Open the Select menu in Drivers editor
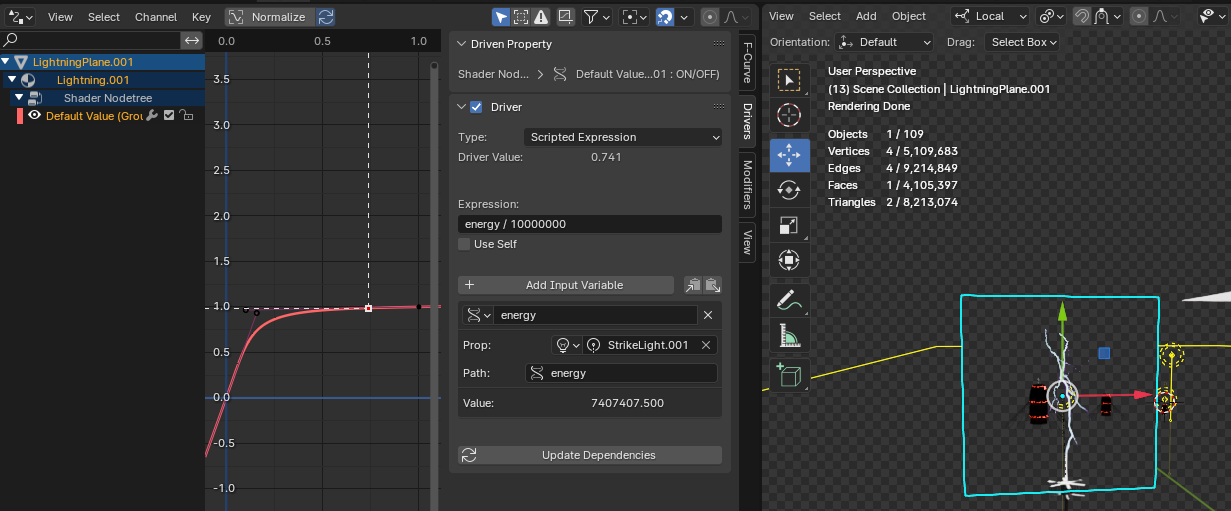The image size is (1231, 511). pos(104,17)
